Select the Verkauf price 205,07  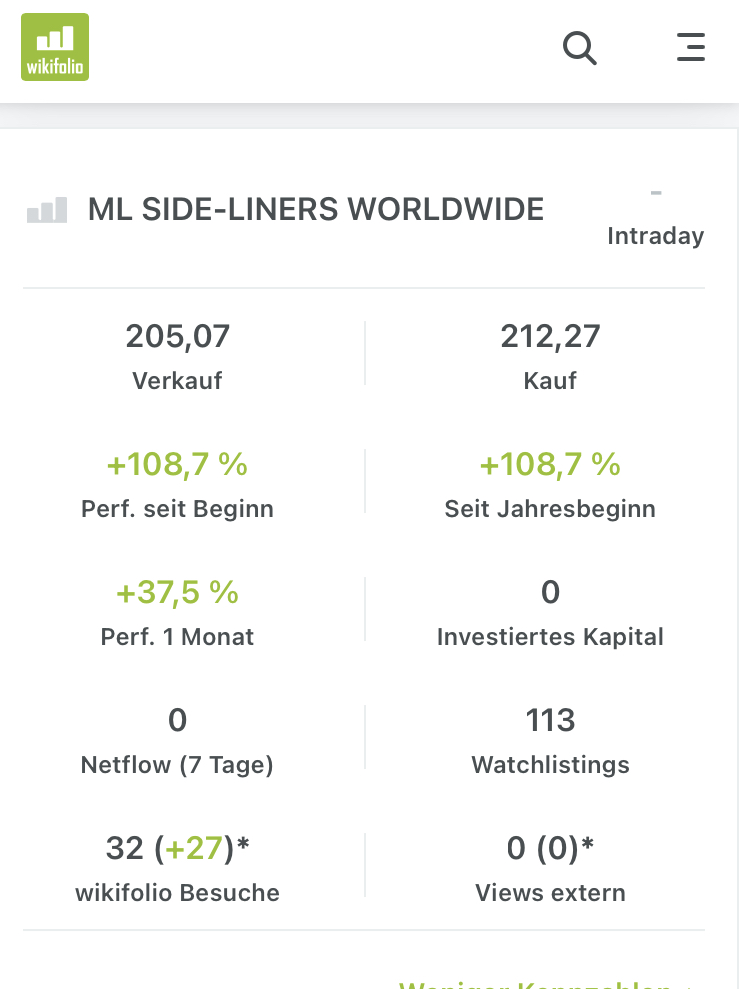(x=178, y=337)
